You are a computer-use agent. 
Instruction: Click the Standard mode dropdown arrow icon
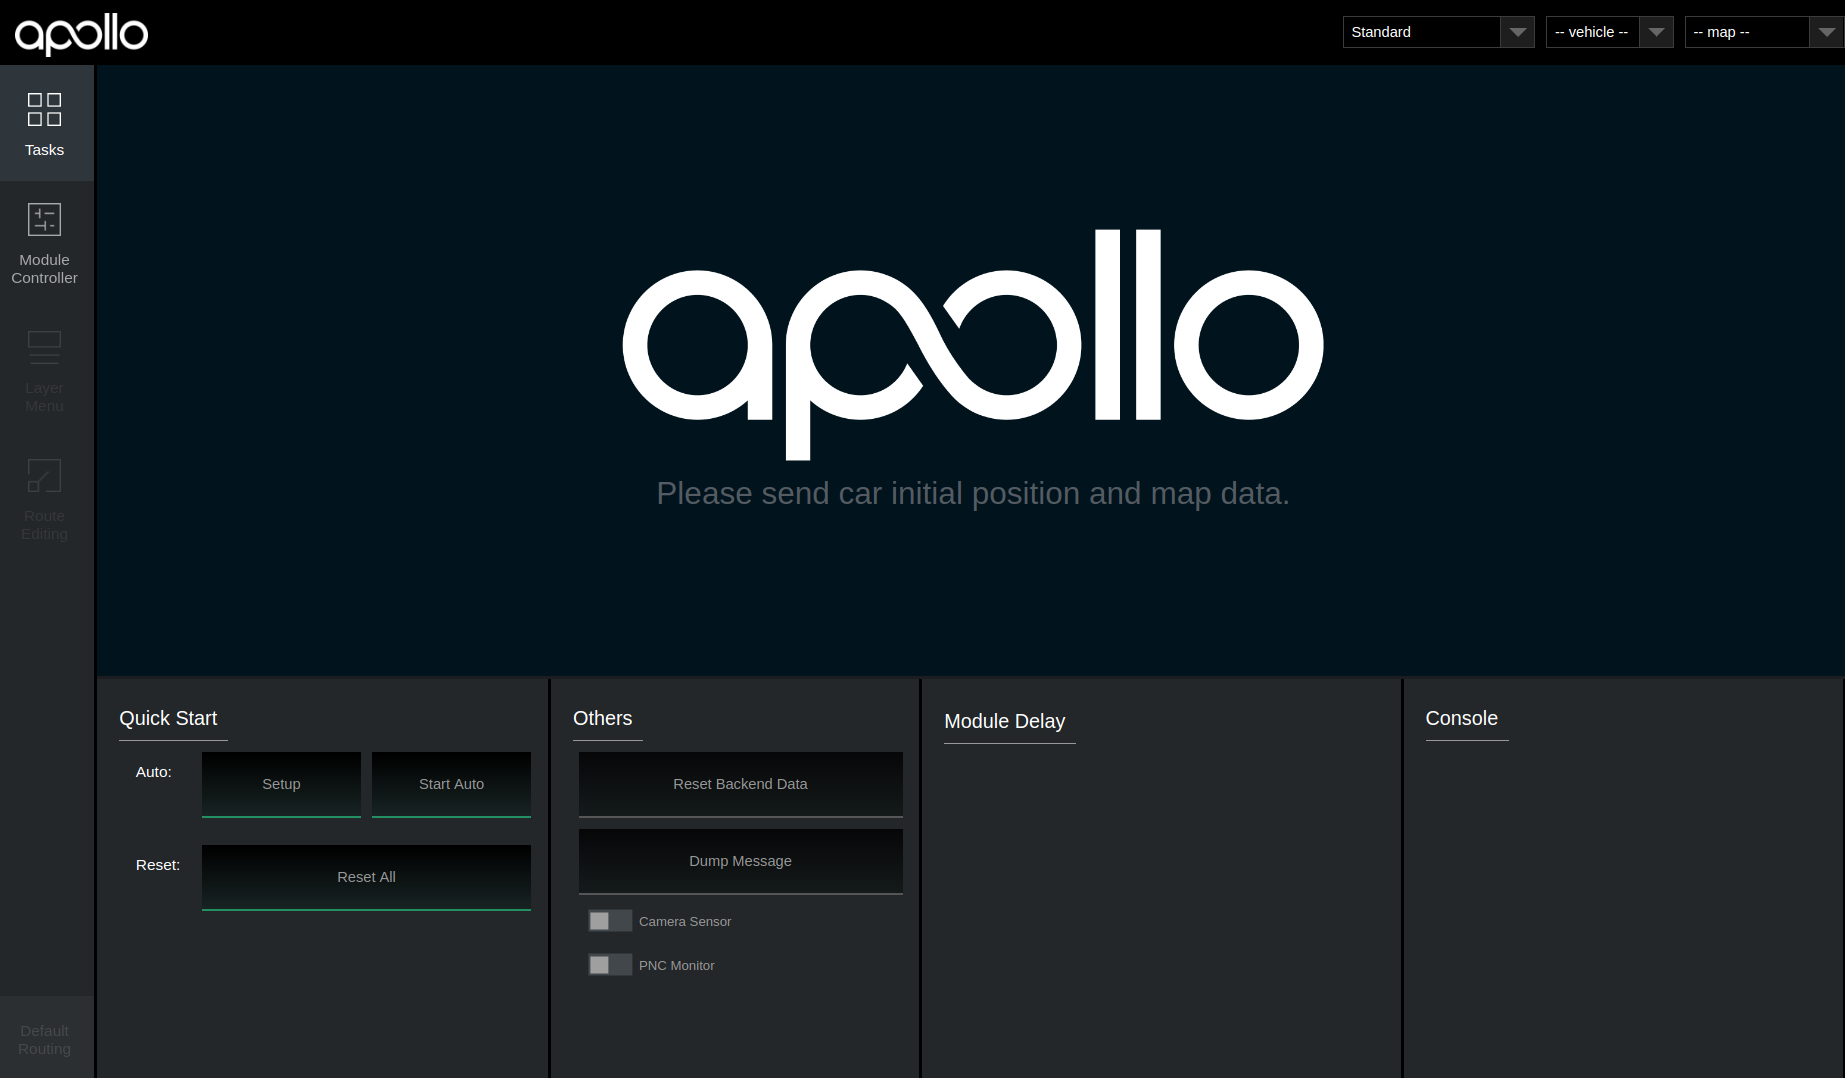[x=1519, y=31]
